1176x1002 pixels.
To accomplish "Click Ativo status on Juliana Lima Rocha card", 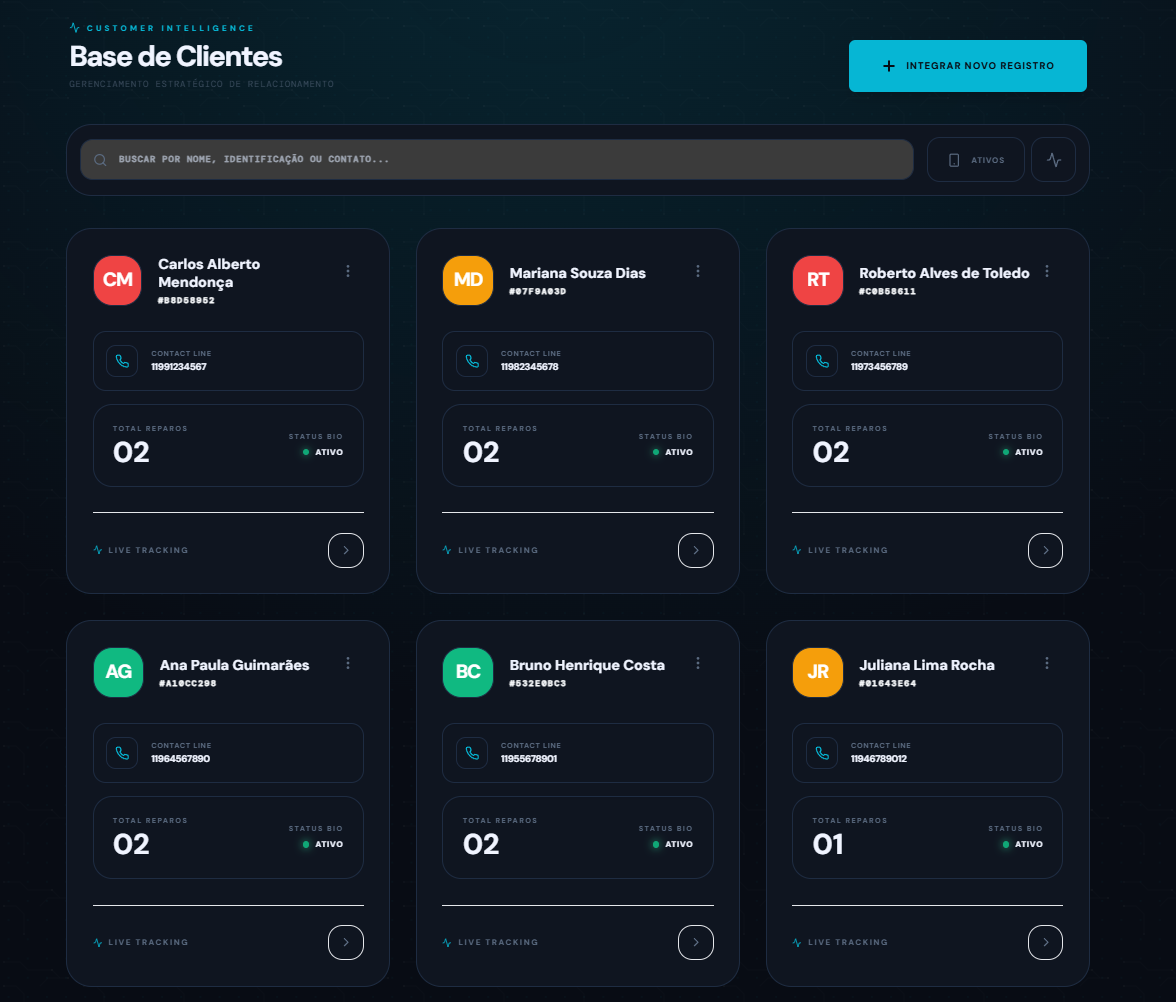I will 1023,844.
